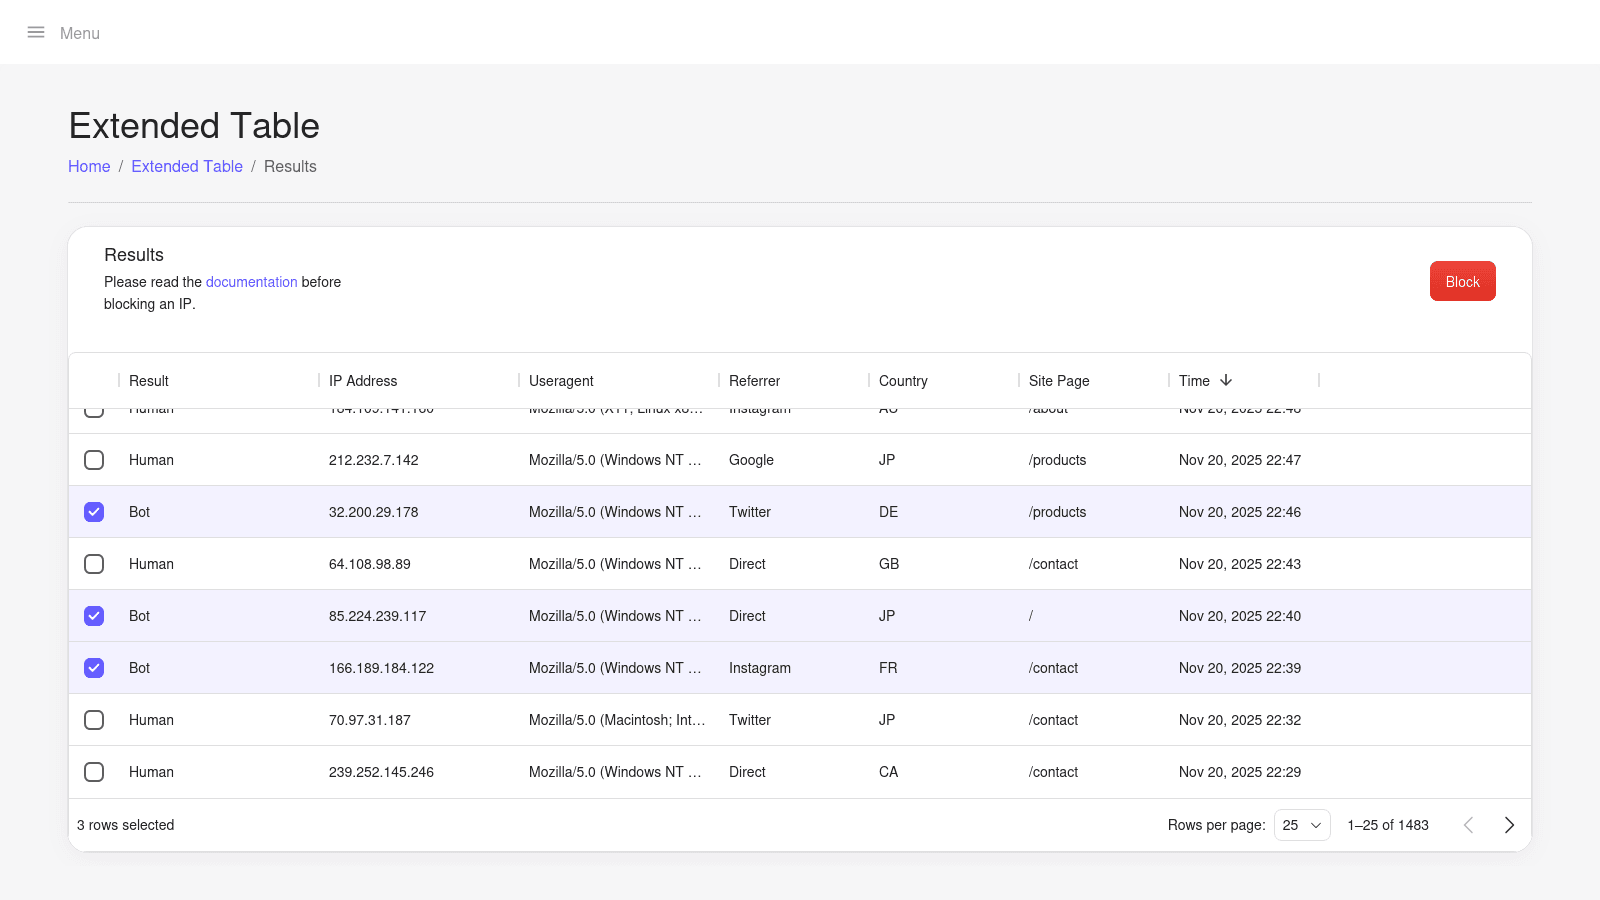Click time Nov 20, 2025 22:43
Screen dimensions: 1600x900
1240,564
